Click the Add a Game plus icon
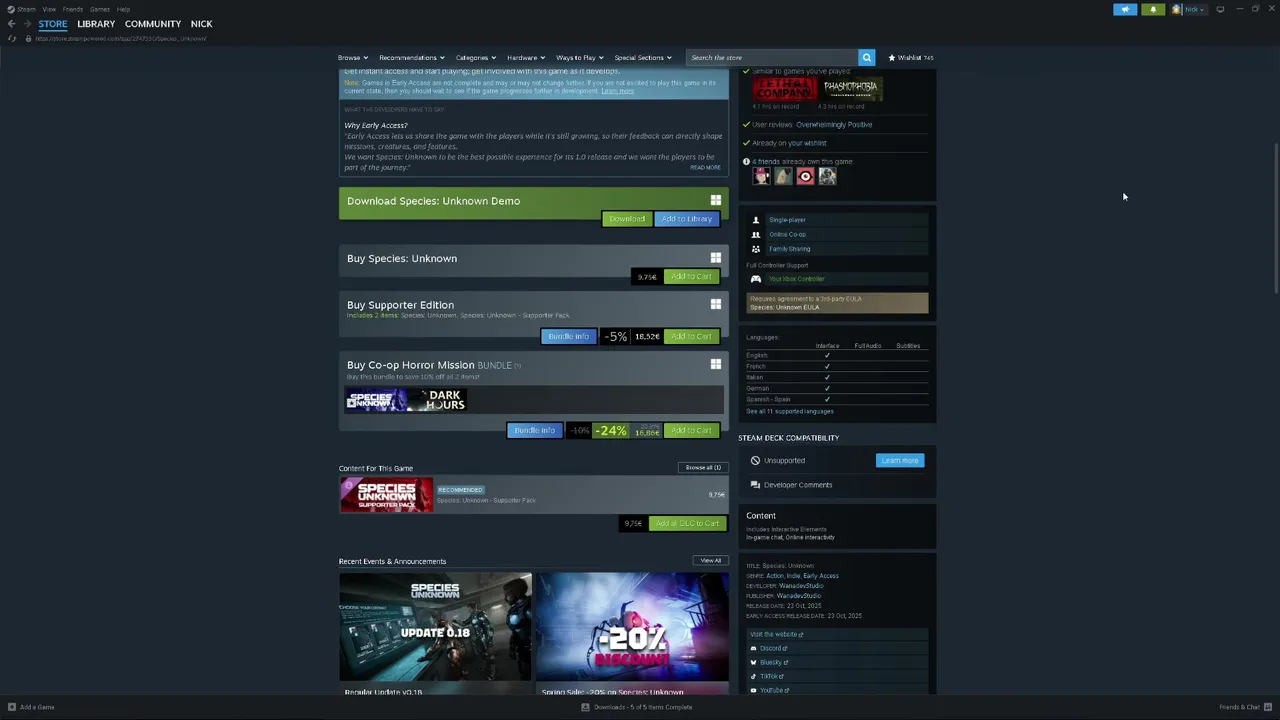1280x720 pixels. pyautogui.click(x=12, y=707)
